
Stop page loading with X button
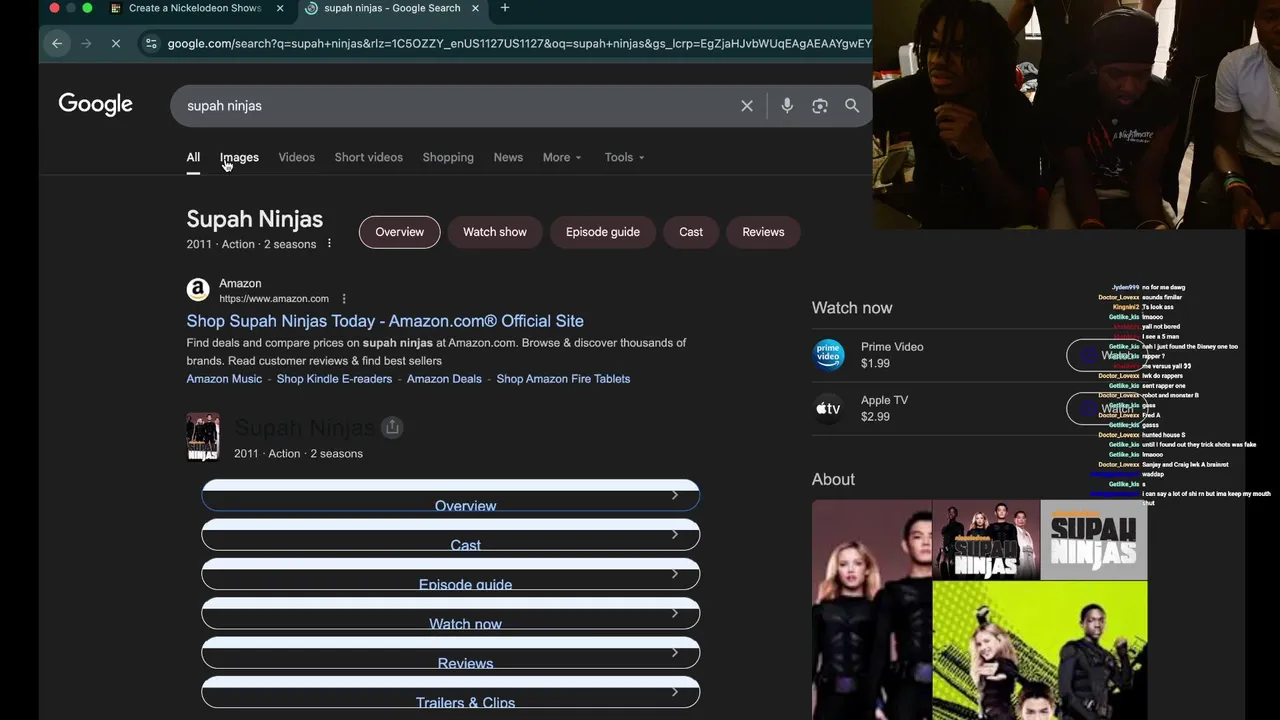coord(116,43)
